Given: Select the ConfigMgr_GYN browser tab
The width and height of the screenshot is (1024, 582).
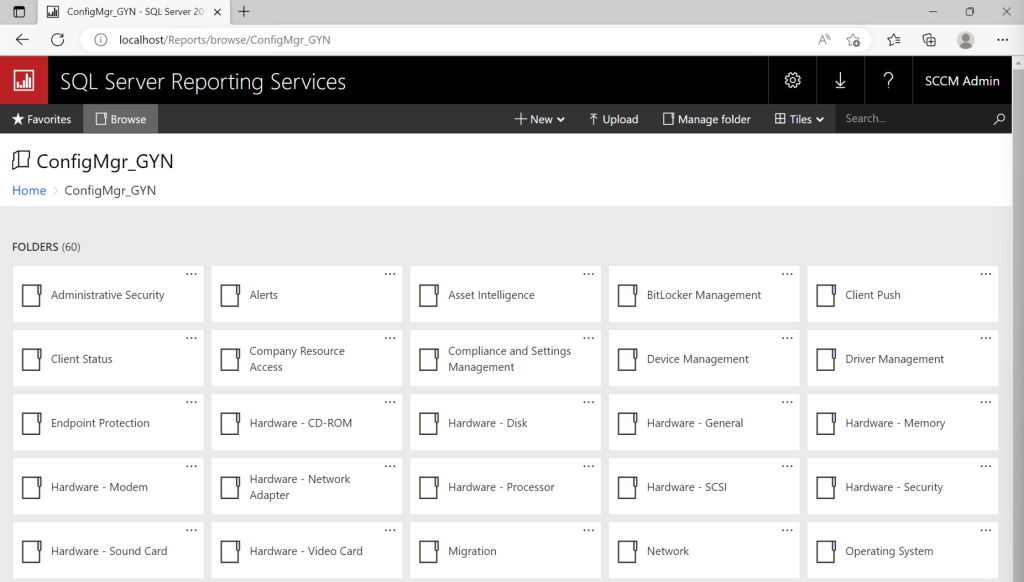Looking at the screenshot, I should click(135, 12).
